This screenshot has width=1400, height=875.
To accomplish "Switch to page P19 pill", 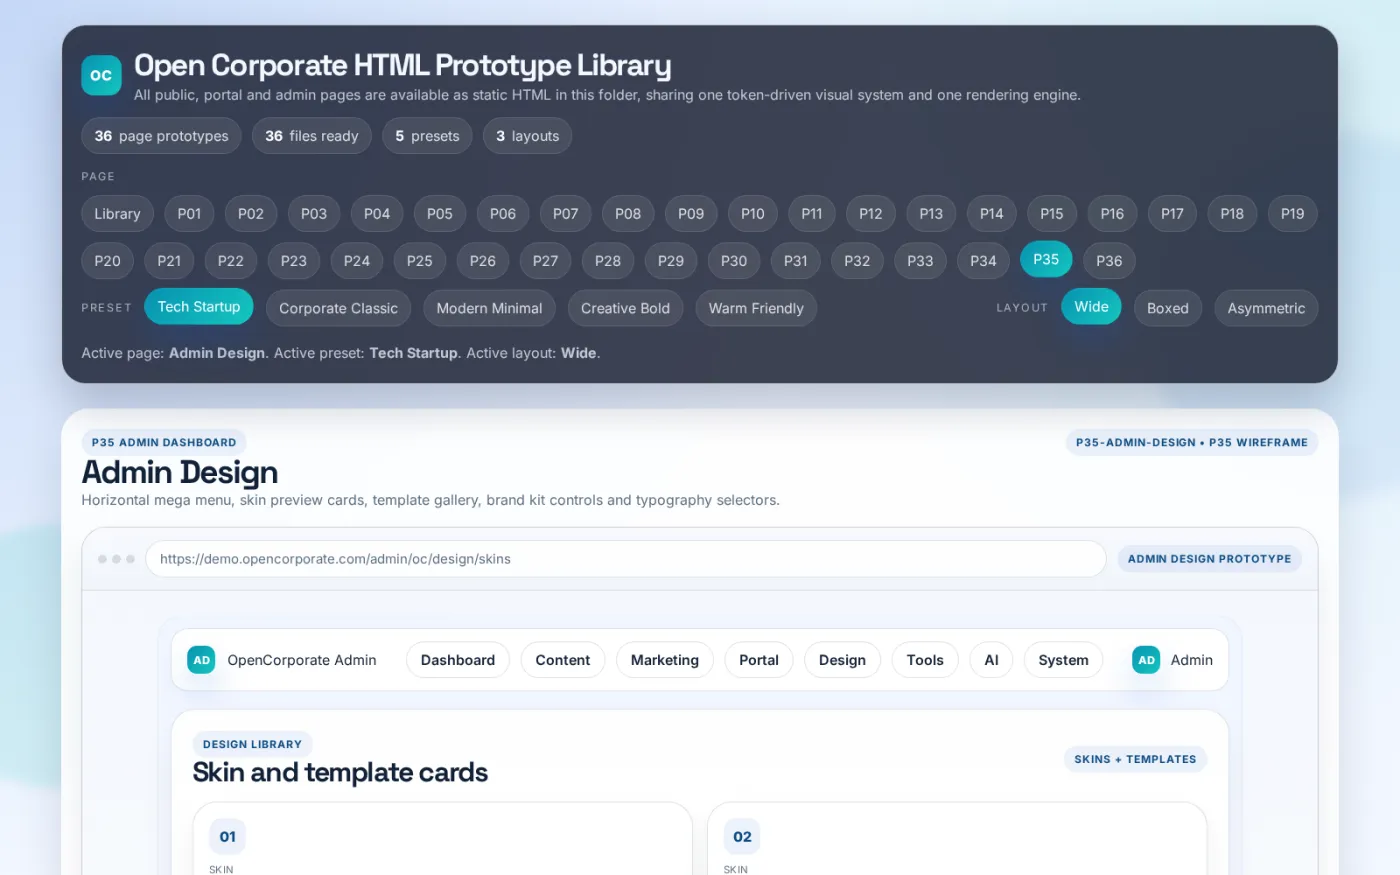I will (x=1293, y=214).
